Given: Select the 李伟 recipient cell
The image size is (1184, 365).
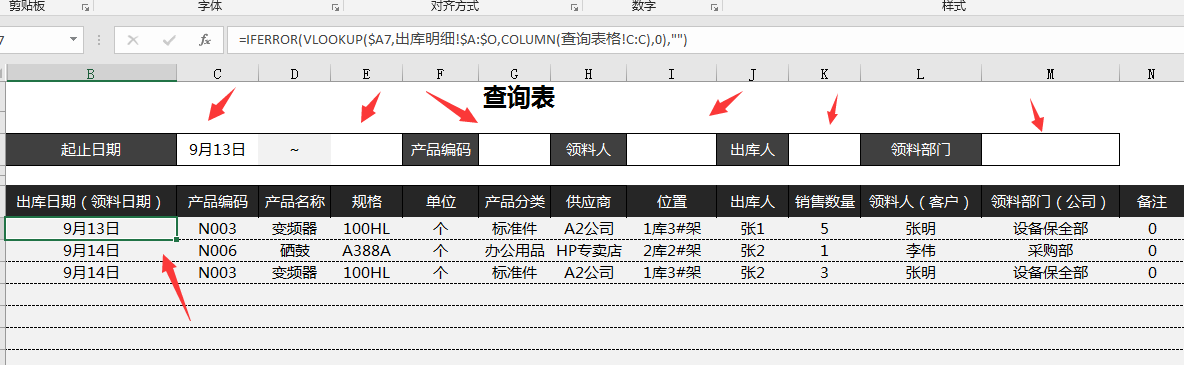Looking at the screenshot, I should pos(920,251).
